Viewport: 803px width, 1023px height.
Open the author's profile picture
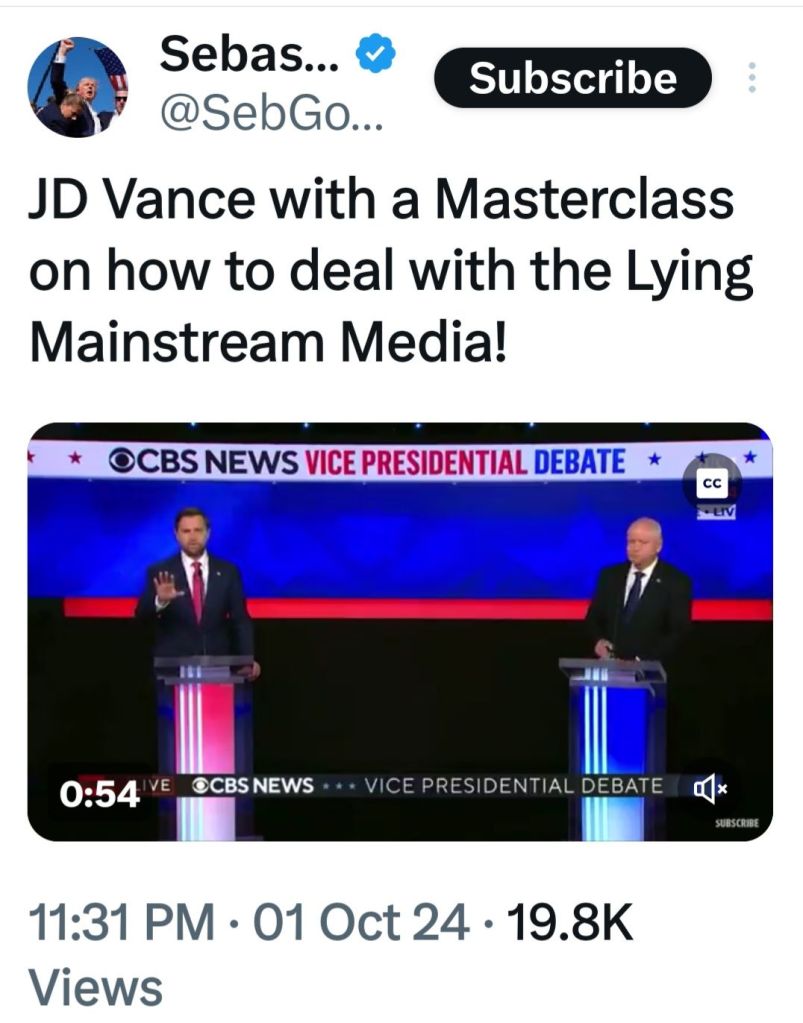78,88
